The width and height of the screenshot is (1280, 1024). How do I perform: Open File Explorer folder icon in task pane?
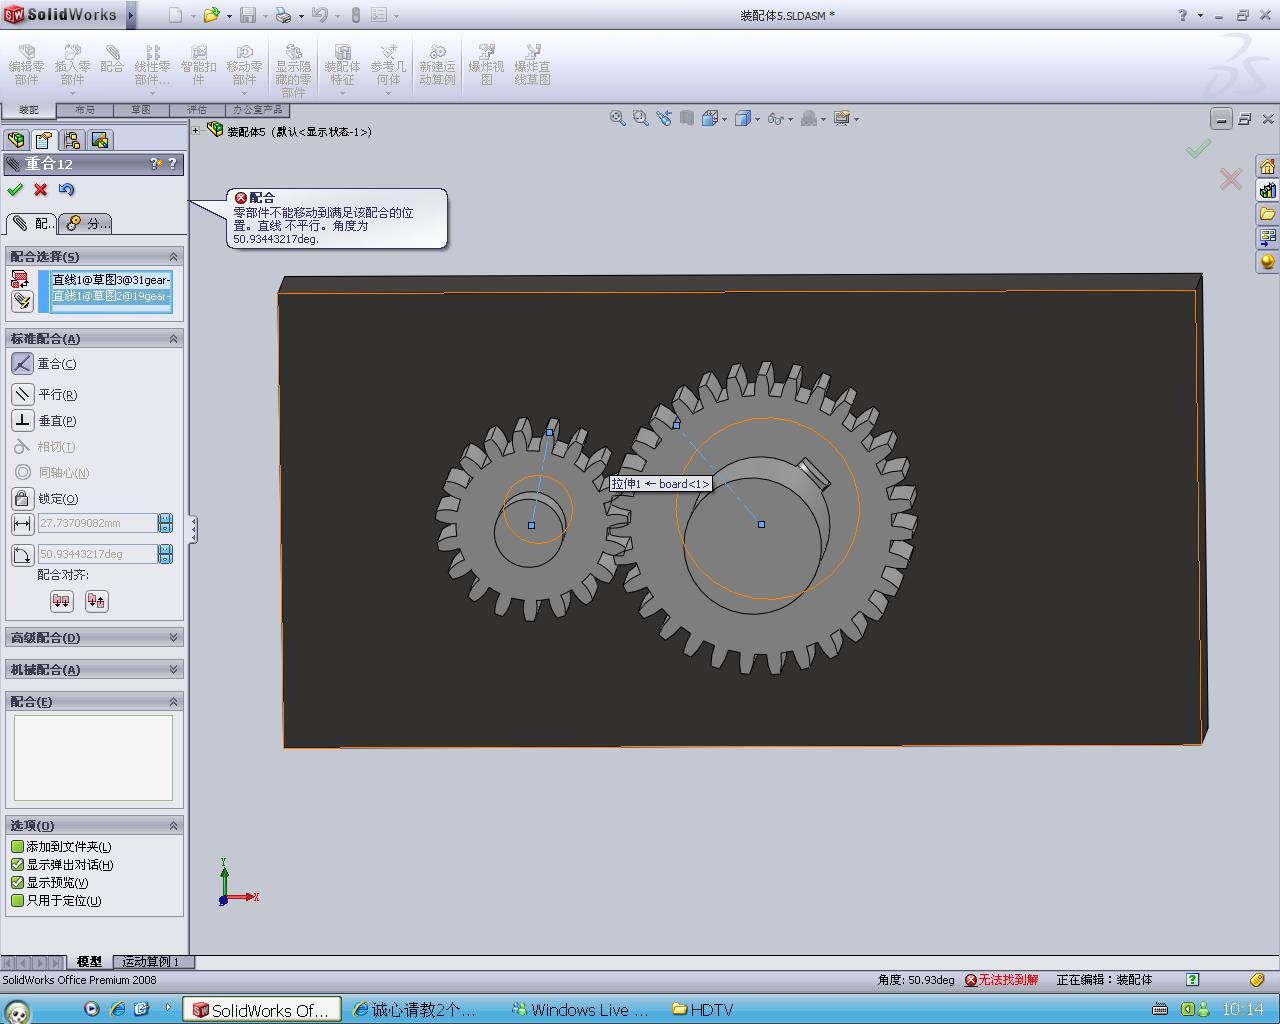tap(1267, 214)
